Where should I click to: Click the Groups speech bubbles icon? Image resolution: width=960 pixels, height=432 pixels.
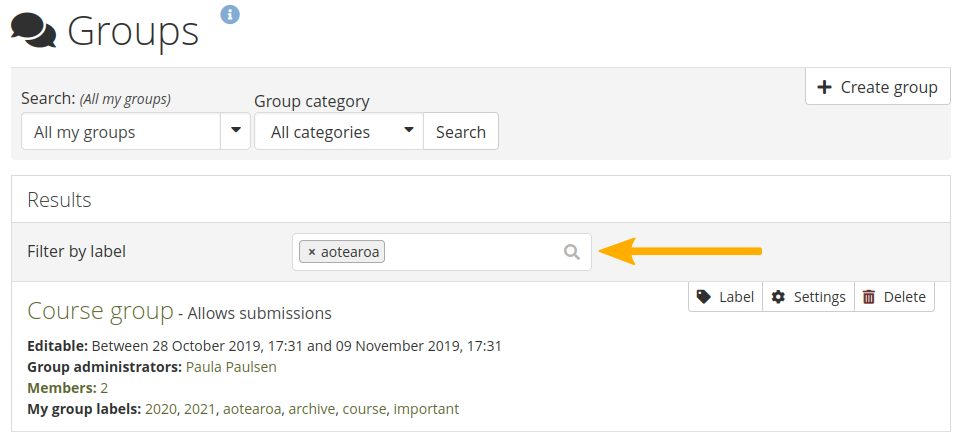[x=33, y=30]
